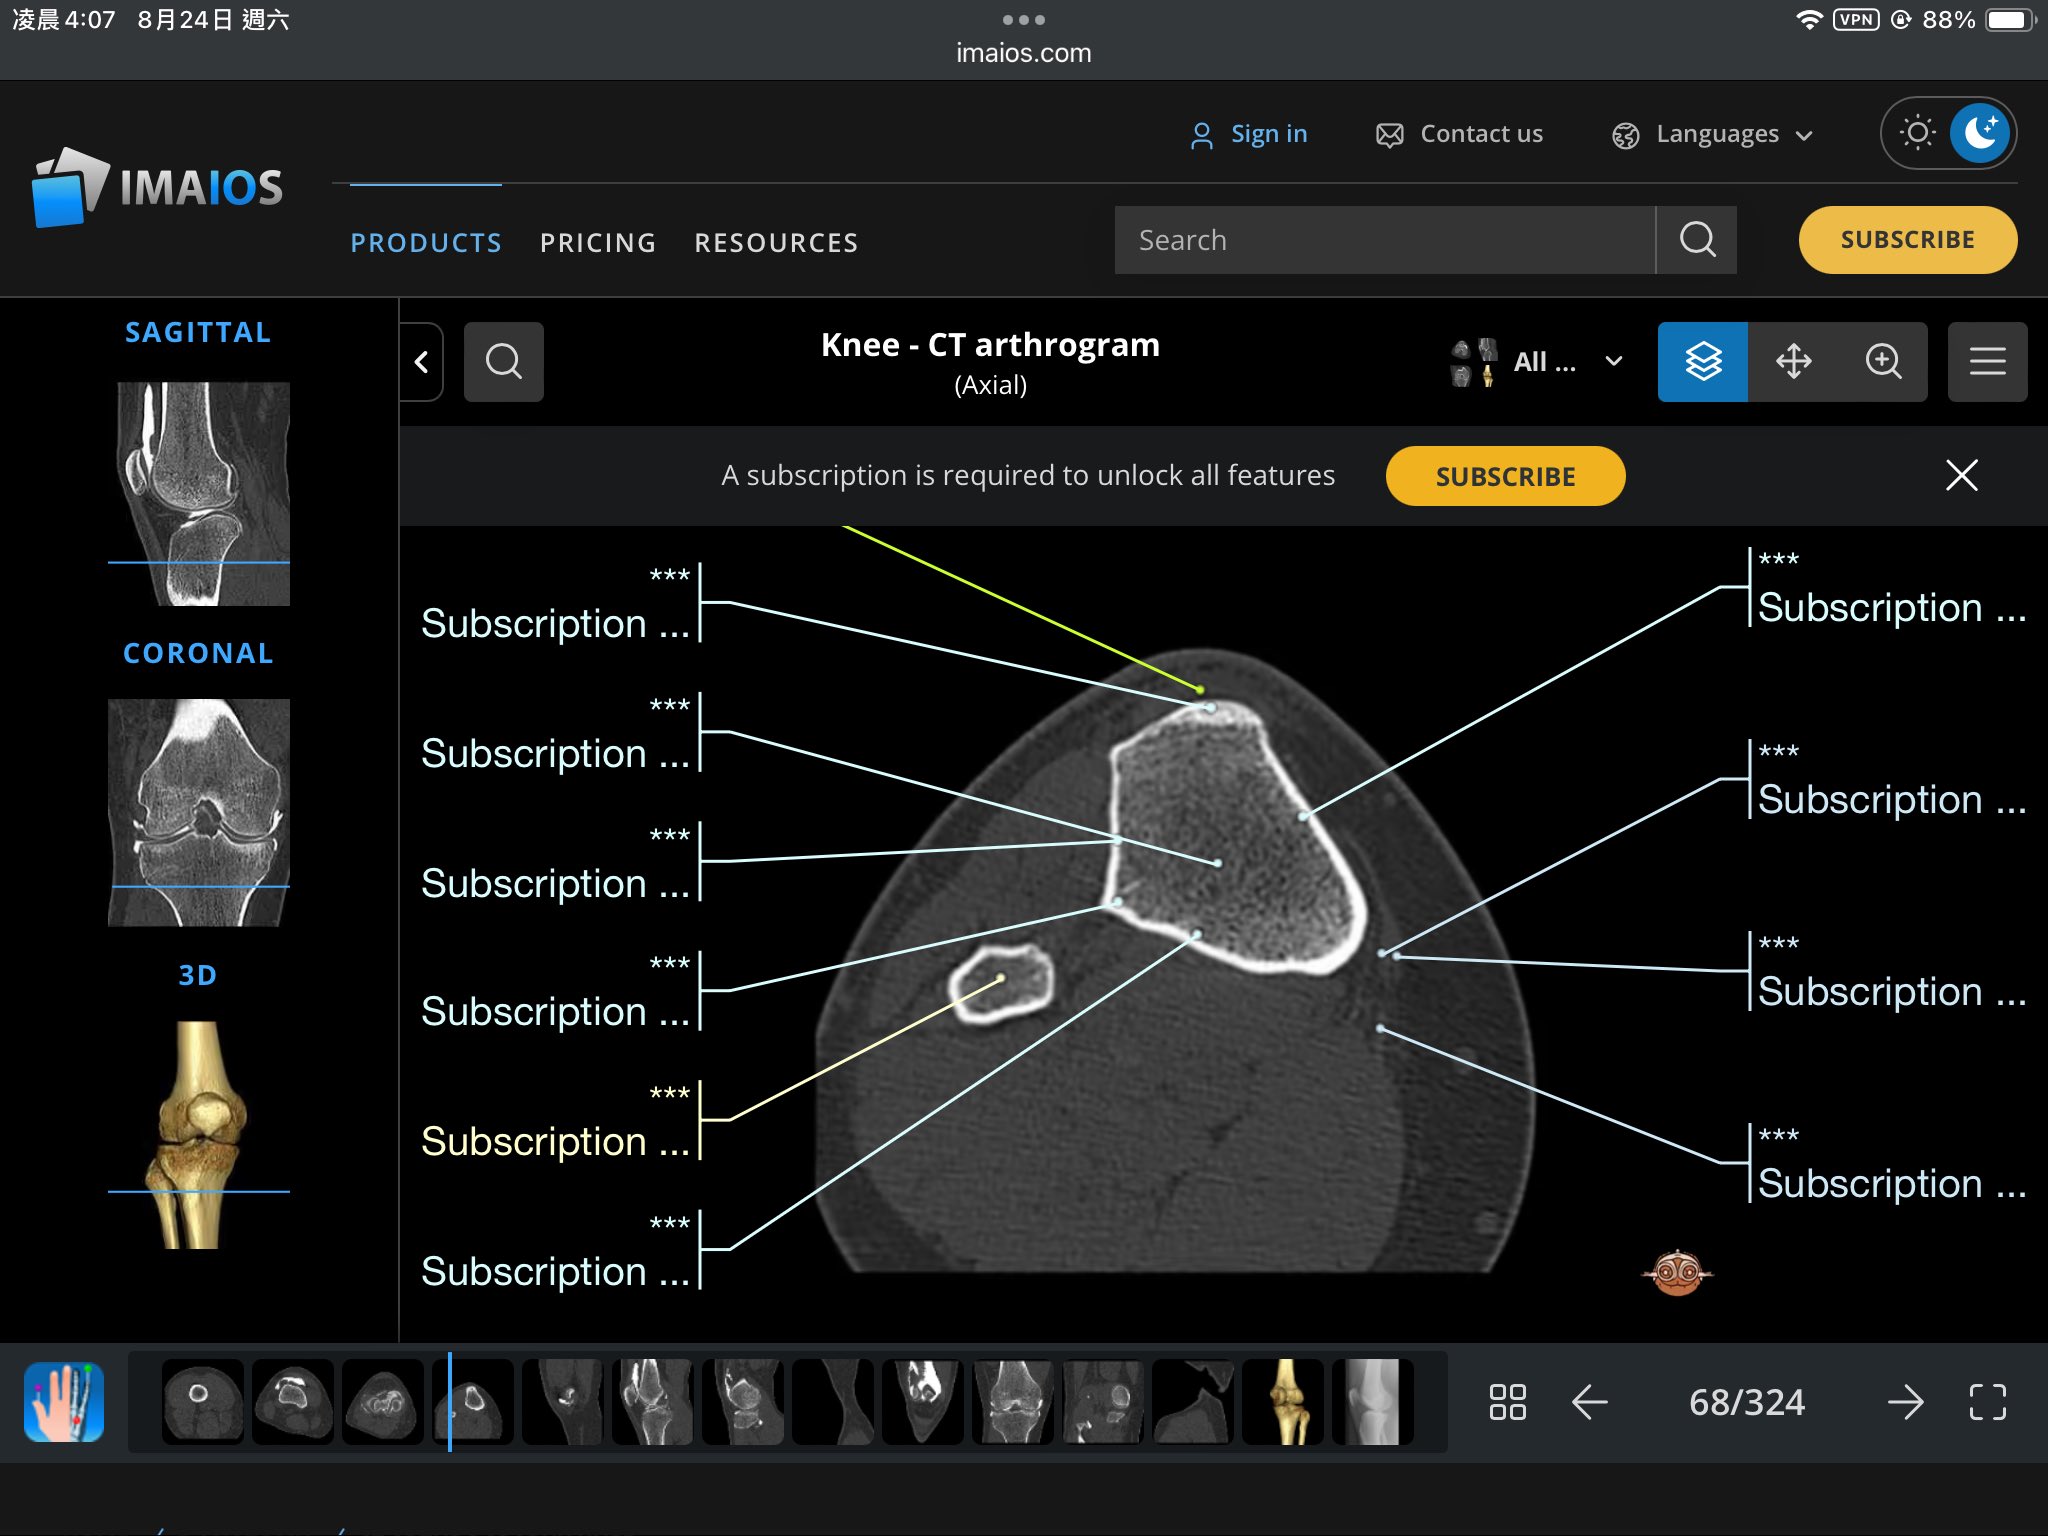2048x1536 pixels.
Task: Open structure search in viewer toolbar
Action: pos(503,361)
